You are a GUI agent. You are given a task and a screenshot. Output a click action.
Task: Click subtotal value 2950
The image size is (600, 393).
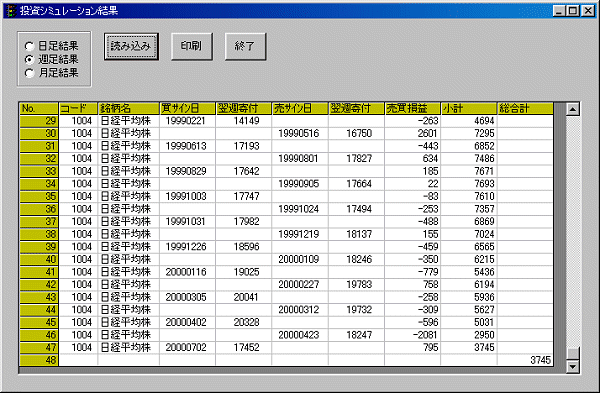click(484, 335)
